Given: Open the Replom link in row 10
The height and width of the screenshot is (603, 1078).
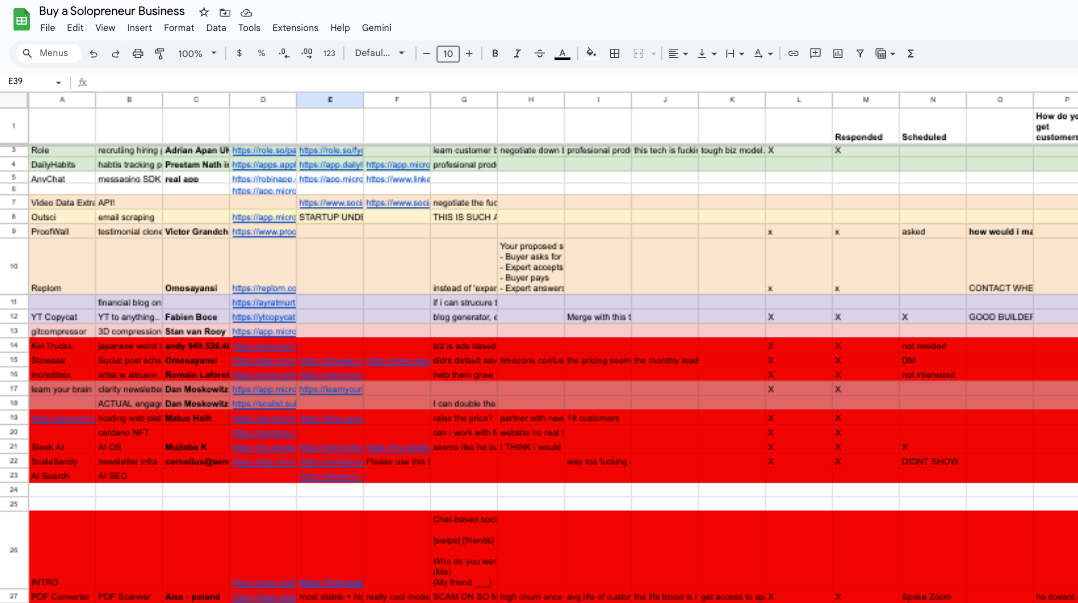Looking at the screenshot, I should click(264, 288).
